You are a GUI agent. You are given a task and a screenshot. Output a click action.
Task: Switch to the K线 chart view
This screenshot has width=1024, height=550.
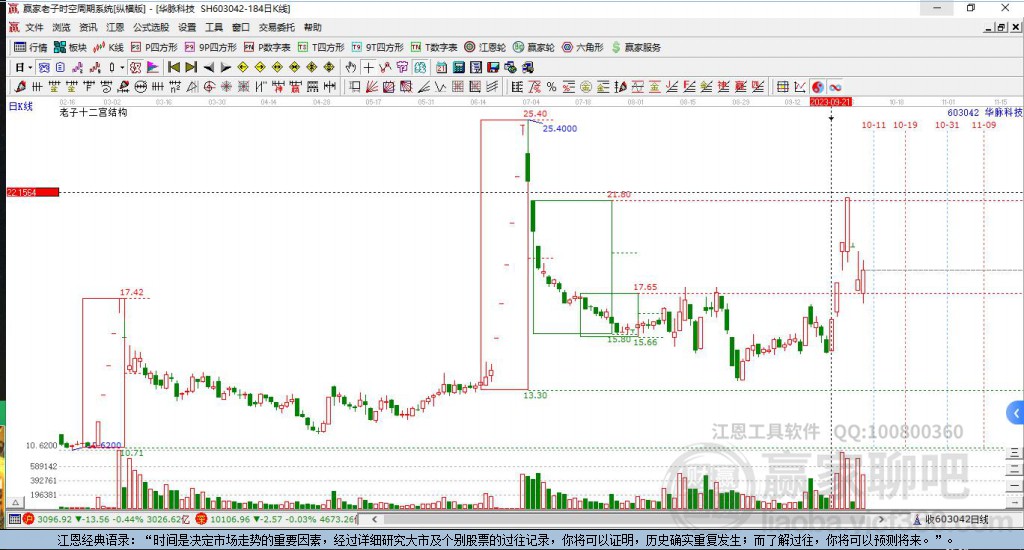coord(108,47)
